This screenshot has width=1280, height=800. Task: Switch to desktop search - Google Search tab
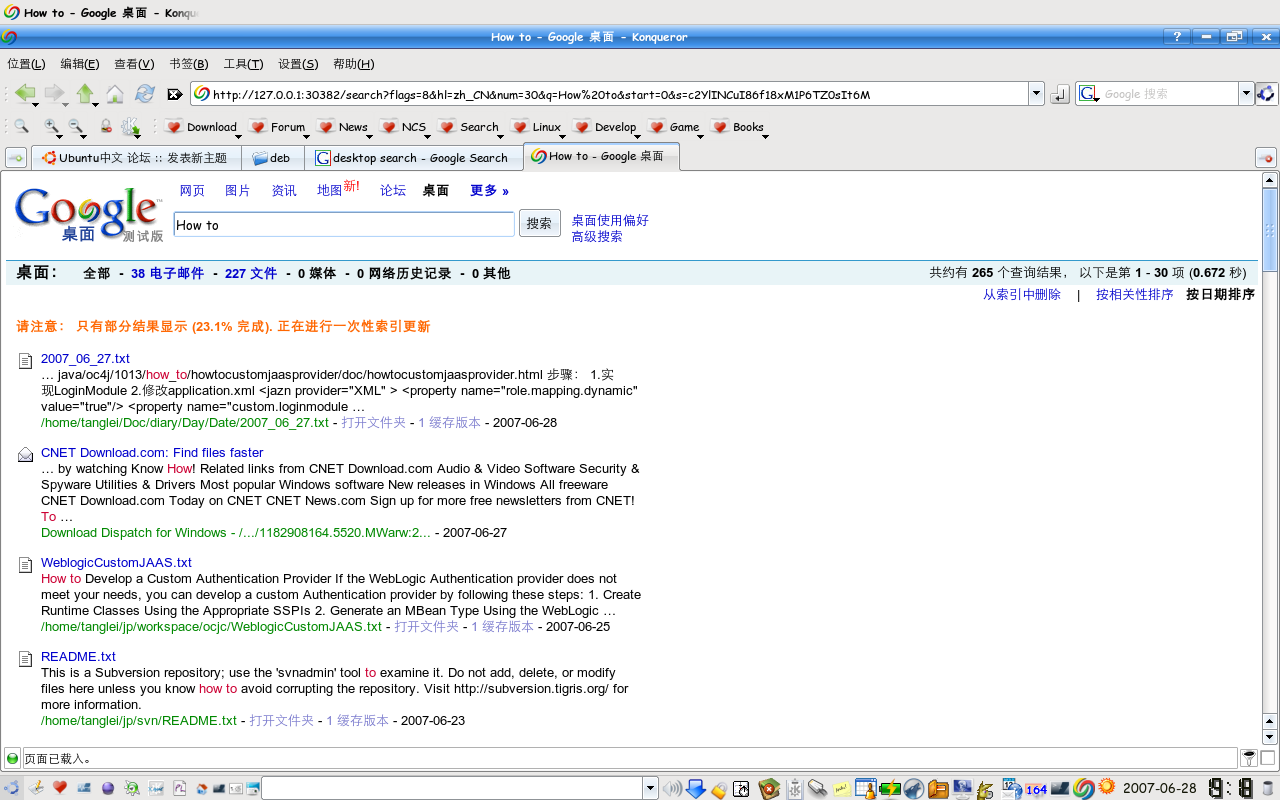coord(414,158)
